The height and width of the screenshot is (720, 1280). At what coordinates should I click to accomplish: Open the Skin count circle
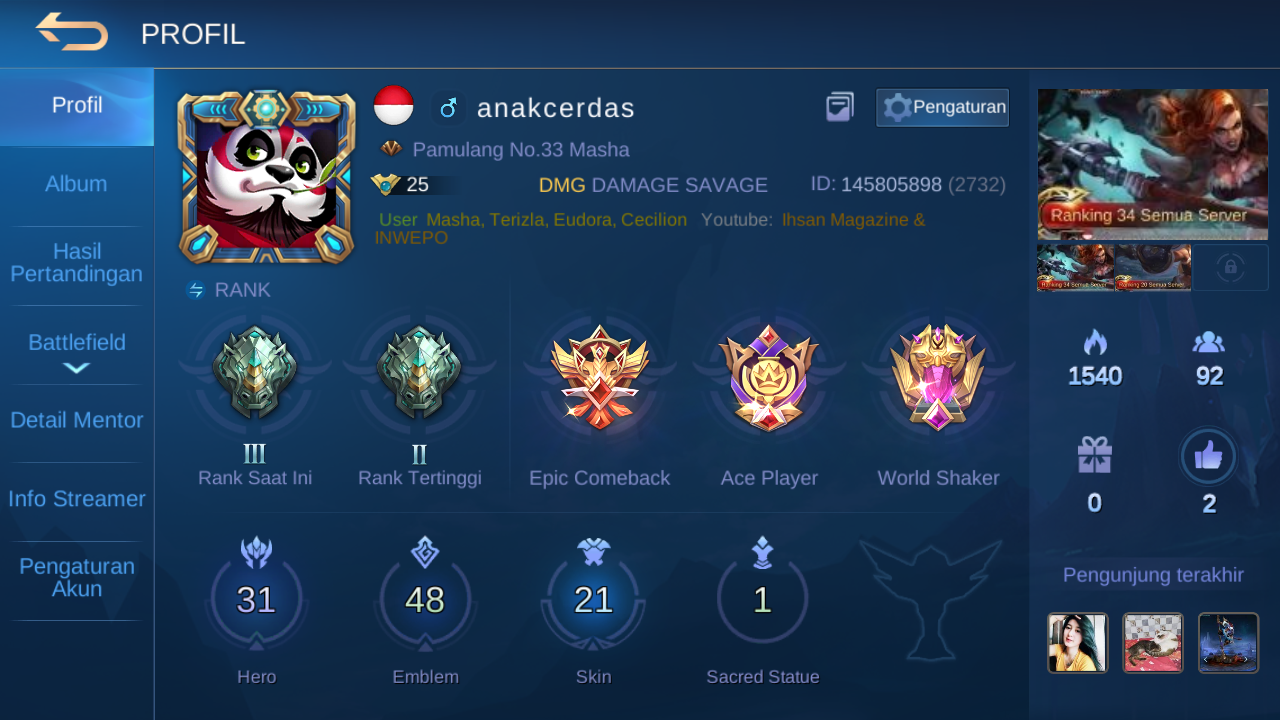point(593,600)
